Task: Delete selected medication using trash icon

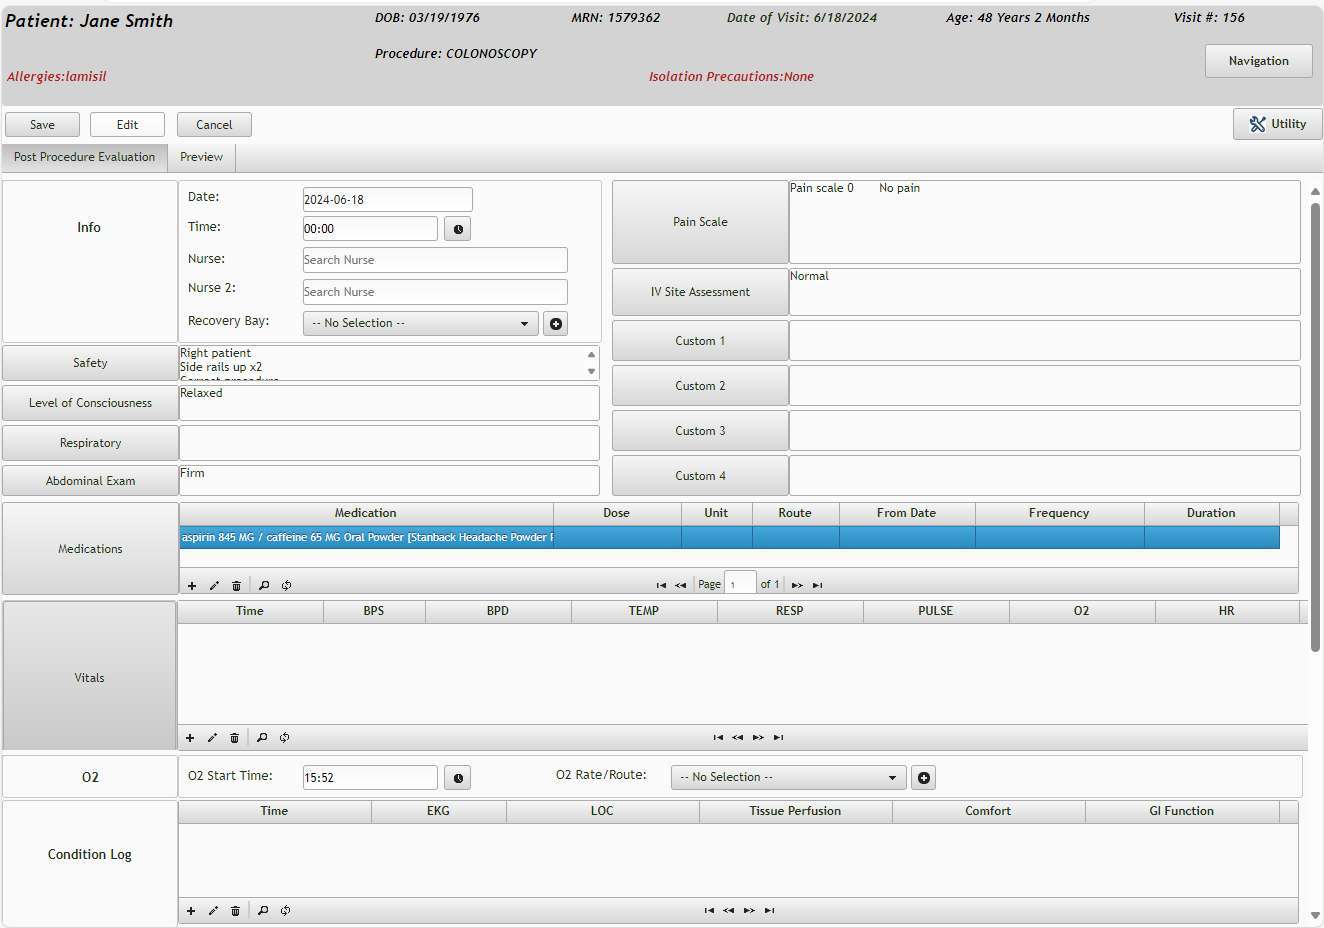Action: pos(236,586)
